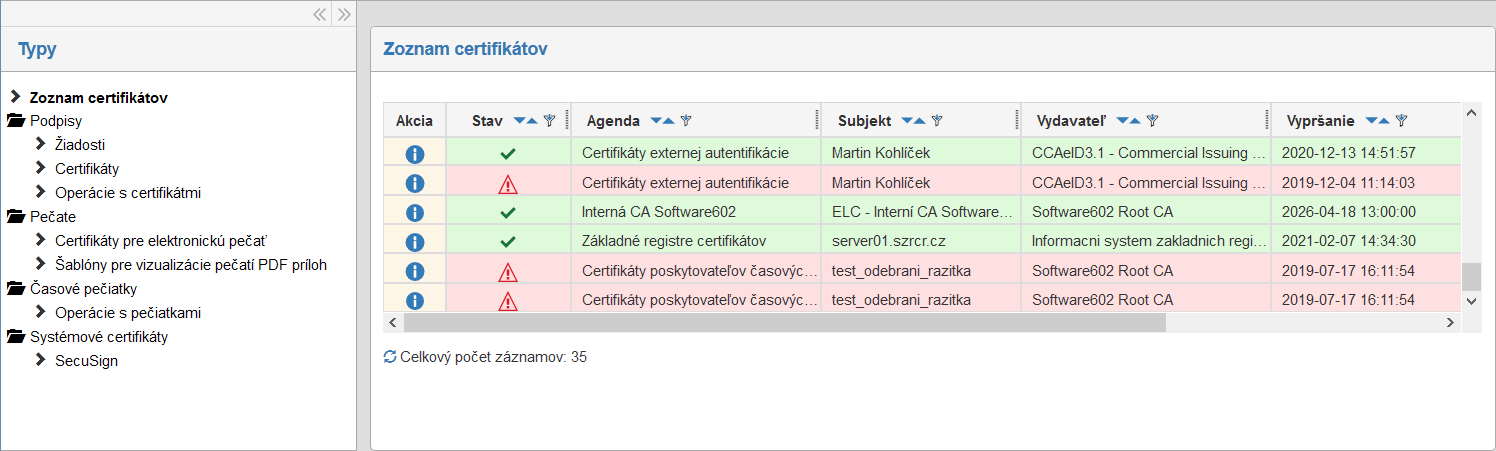The image size is (1496, 451).
Task: Click the filter icon on Vypršanie column
Action: coord(1402,121)
